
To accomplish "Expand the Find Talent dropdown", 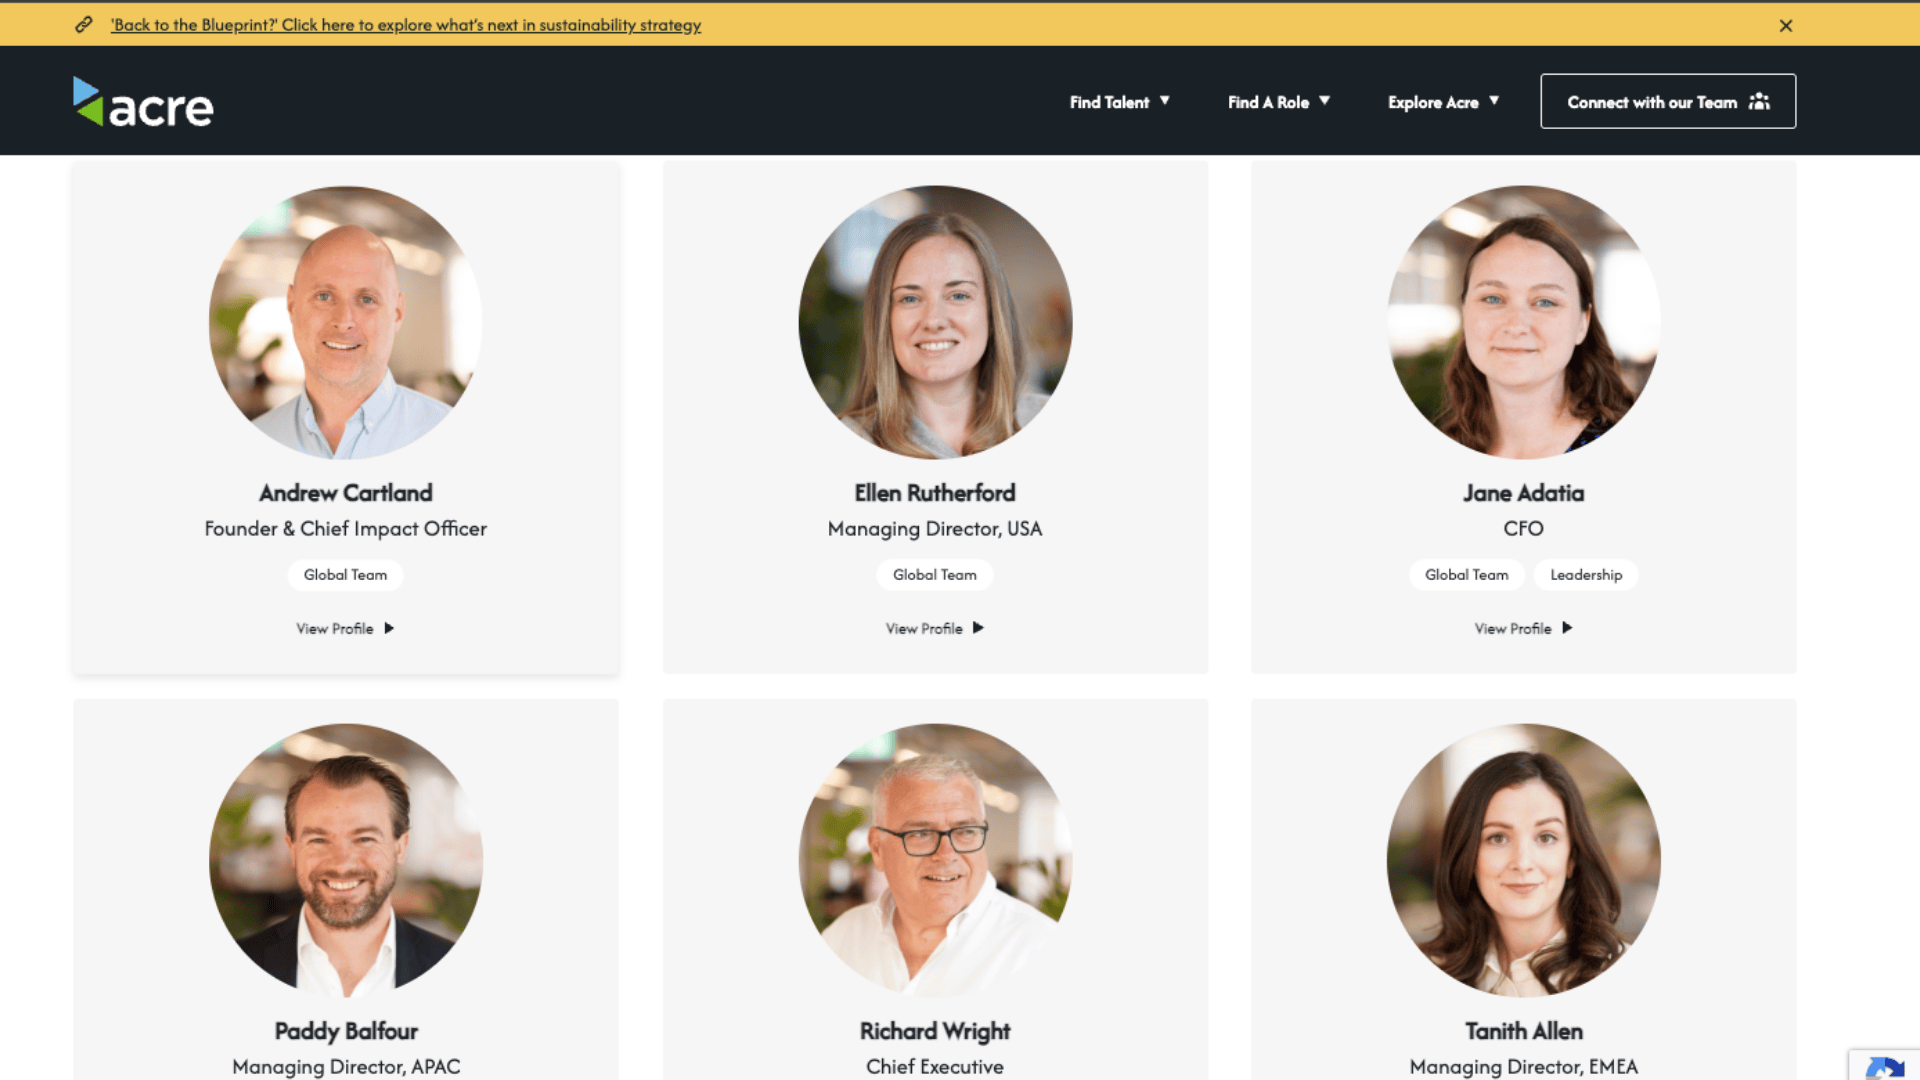I will pos(1119,102).
